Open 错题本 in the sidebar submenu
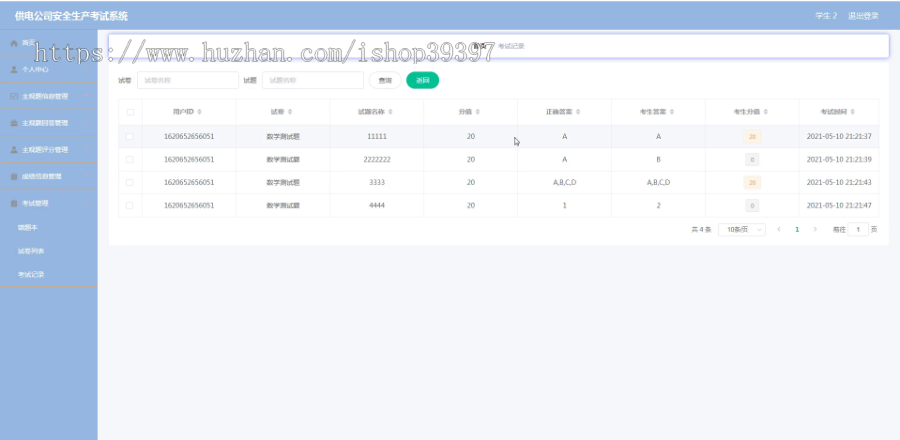 28,228
